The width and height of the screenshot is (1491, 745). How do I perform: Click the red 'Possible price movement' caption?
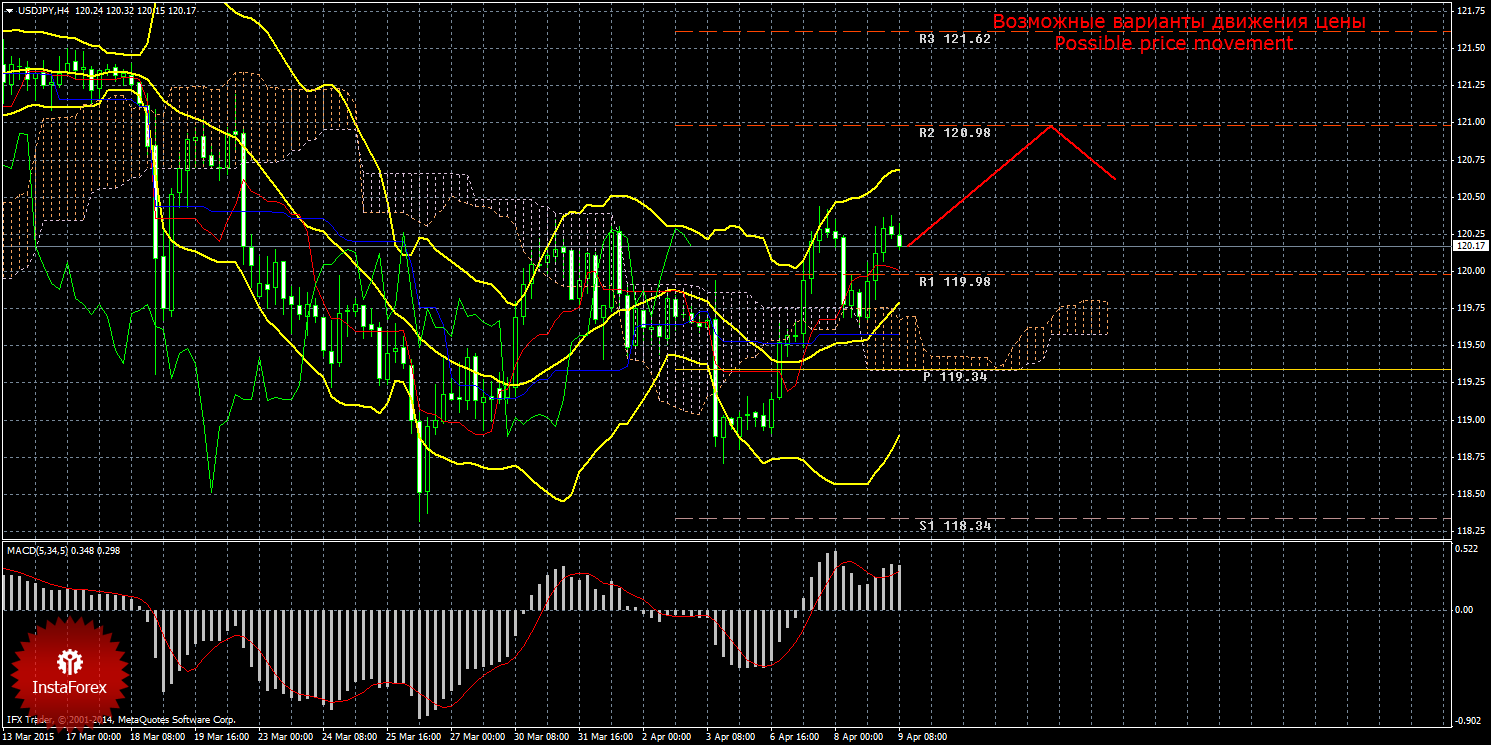click(x=1173, y=44)
